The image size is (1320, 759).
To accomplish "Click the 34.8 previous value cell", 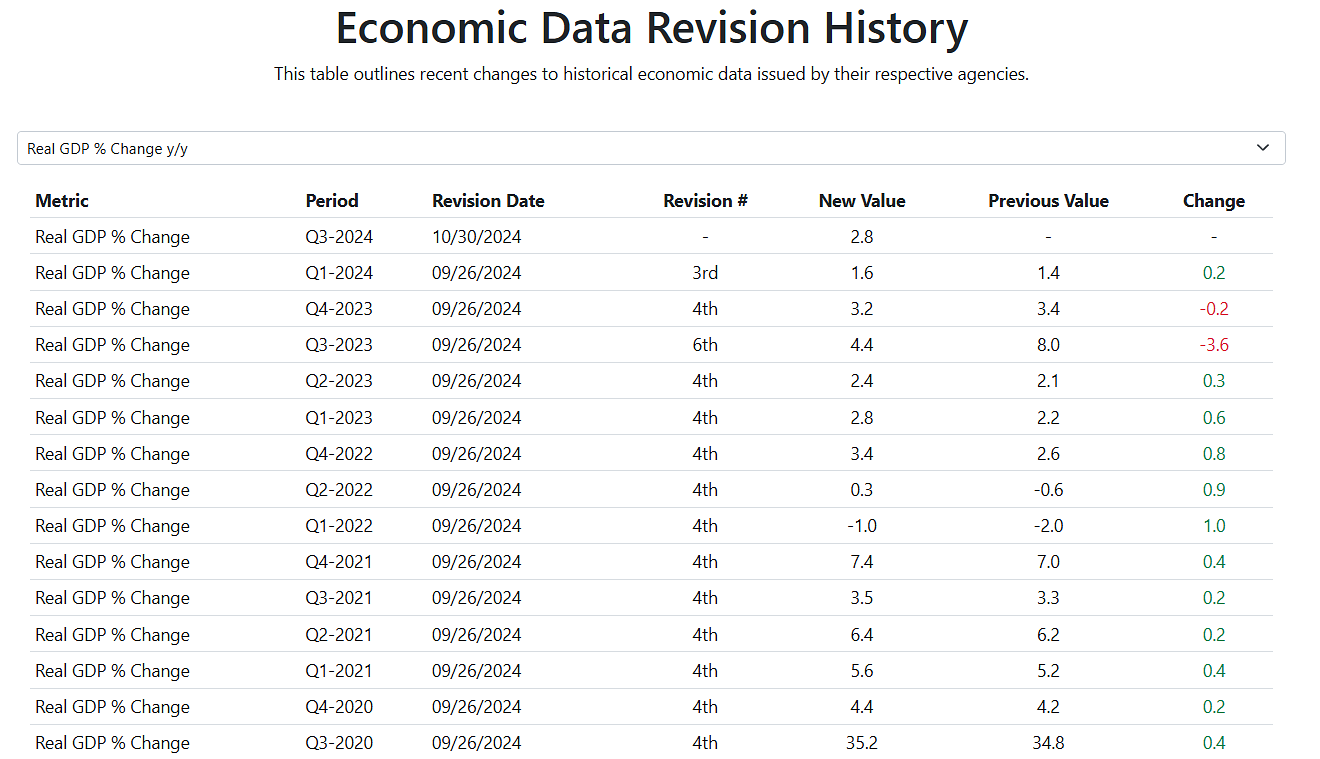I will (1048, 743).
